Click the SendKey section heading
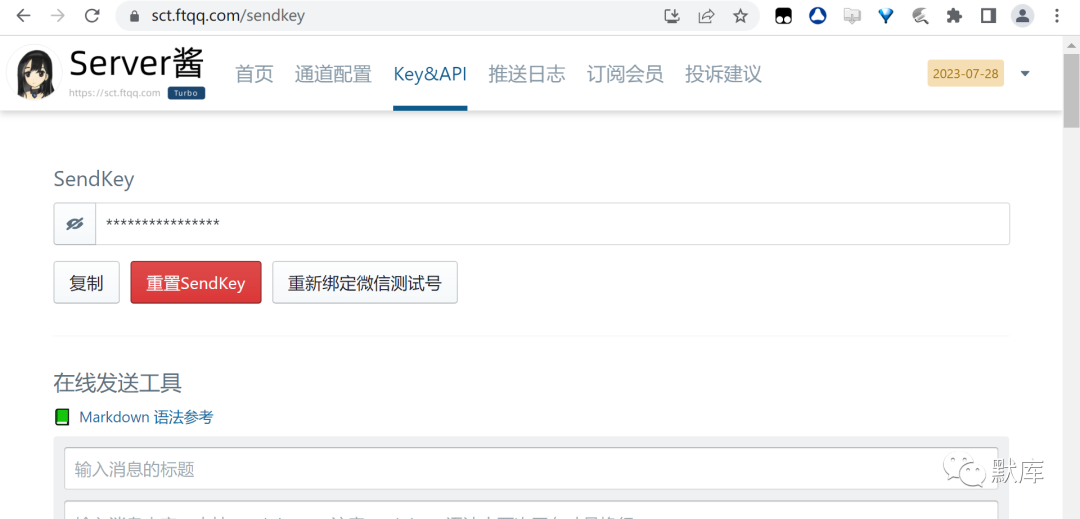This screenshot has height=519, width=1080. coord(94,180)
